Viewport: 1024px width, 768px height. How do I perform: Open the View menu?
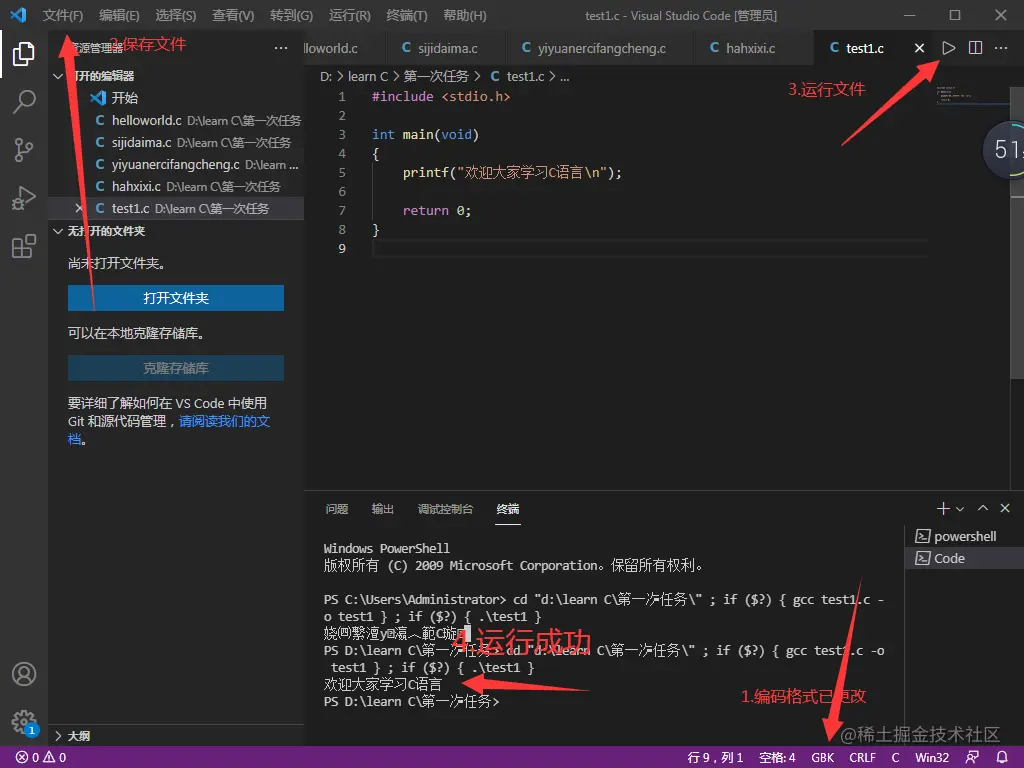(x=233, y=15)
